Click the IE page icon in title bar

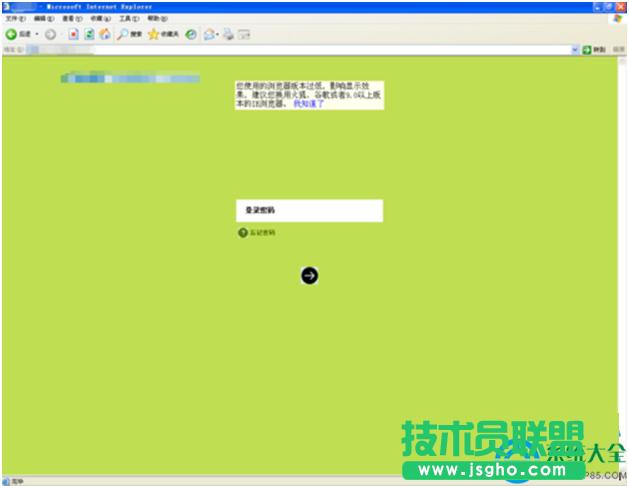(x=6, y=7)
